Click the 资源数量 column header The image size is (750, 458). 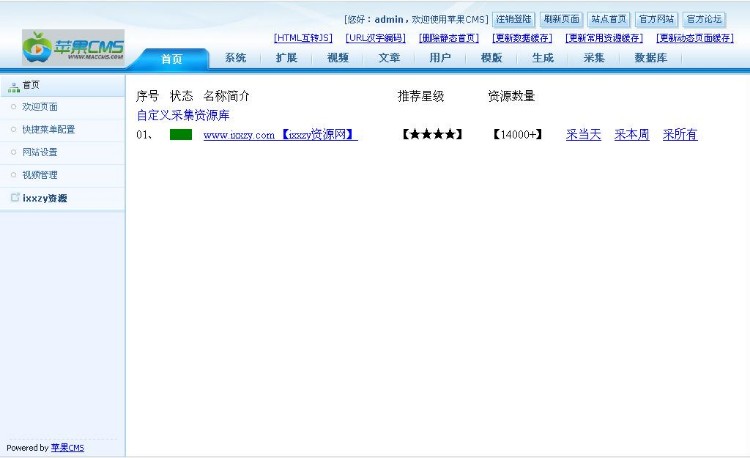511,96
